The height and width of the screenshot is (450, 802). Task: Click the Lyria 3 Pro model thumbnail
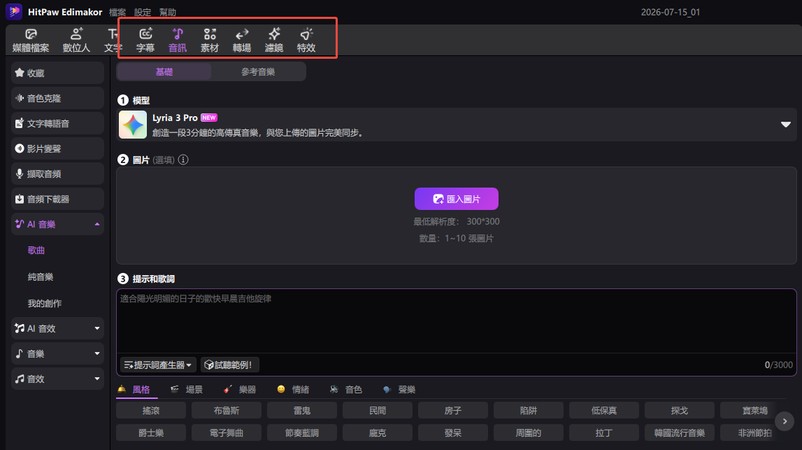pos(133,125)
